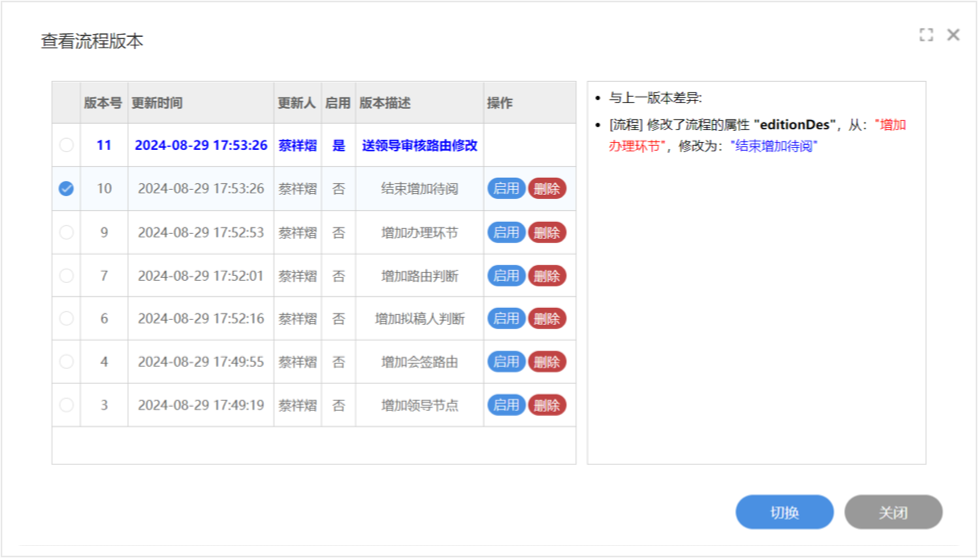This screenshot has height=558, width=978.
Task: Pick the version 4 radio button
Action: (66, 361)
